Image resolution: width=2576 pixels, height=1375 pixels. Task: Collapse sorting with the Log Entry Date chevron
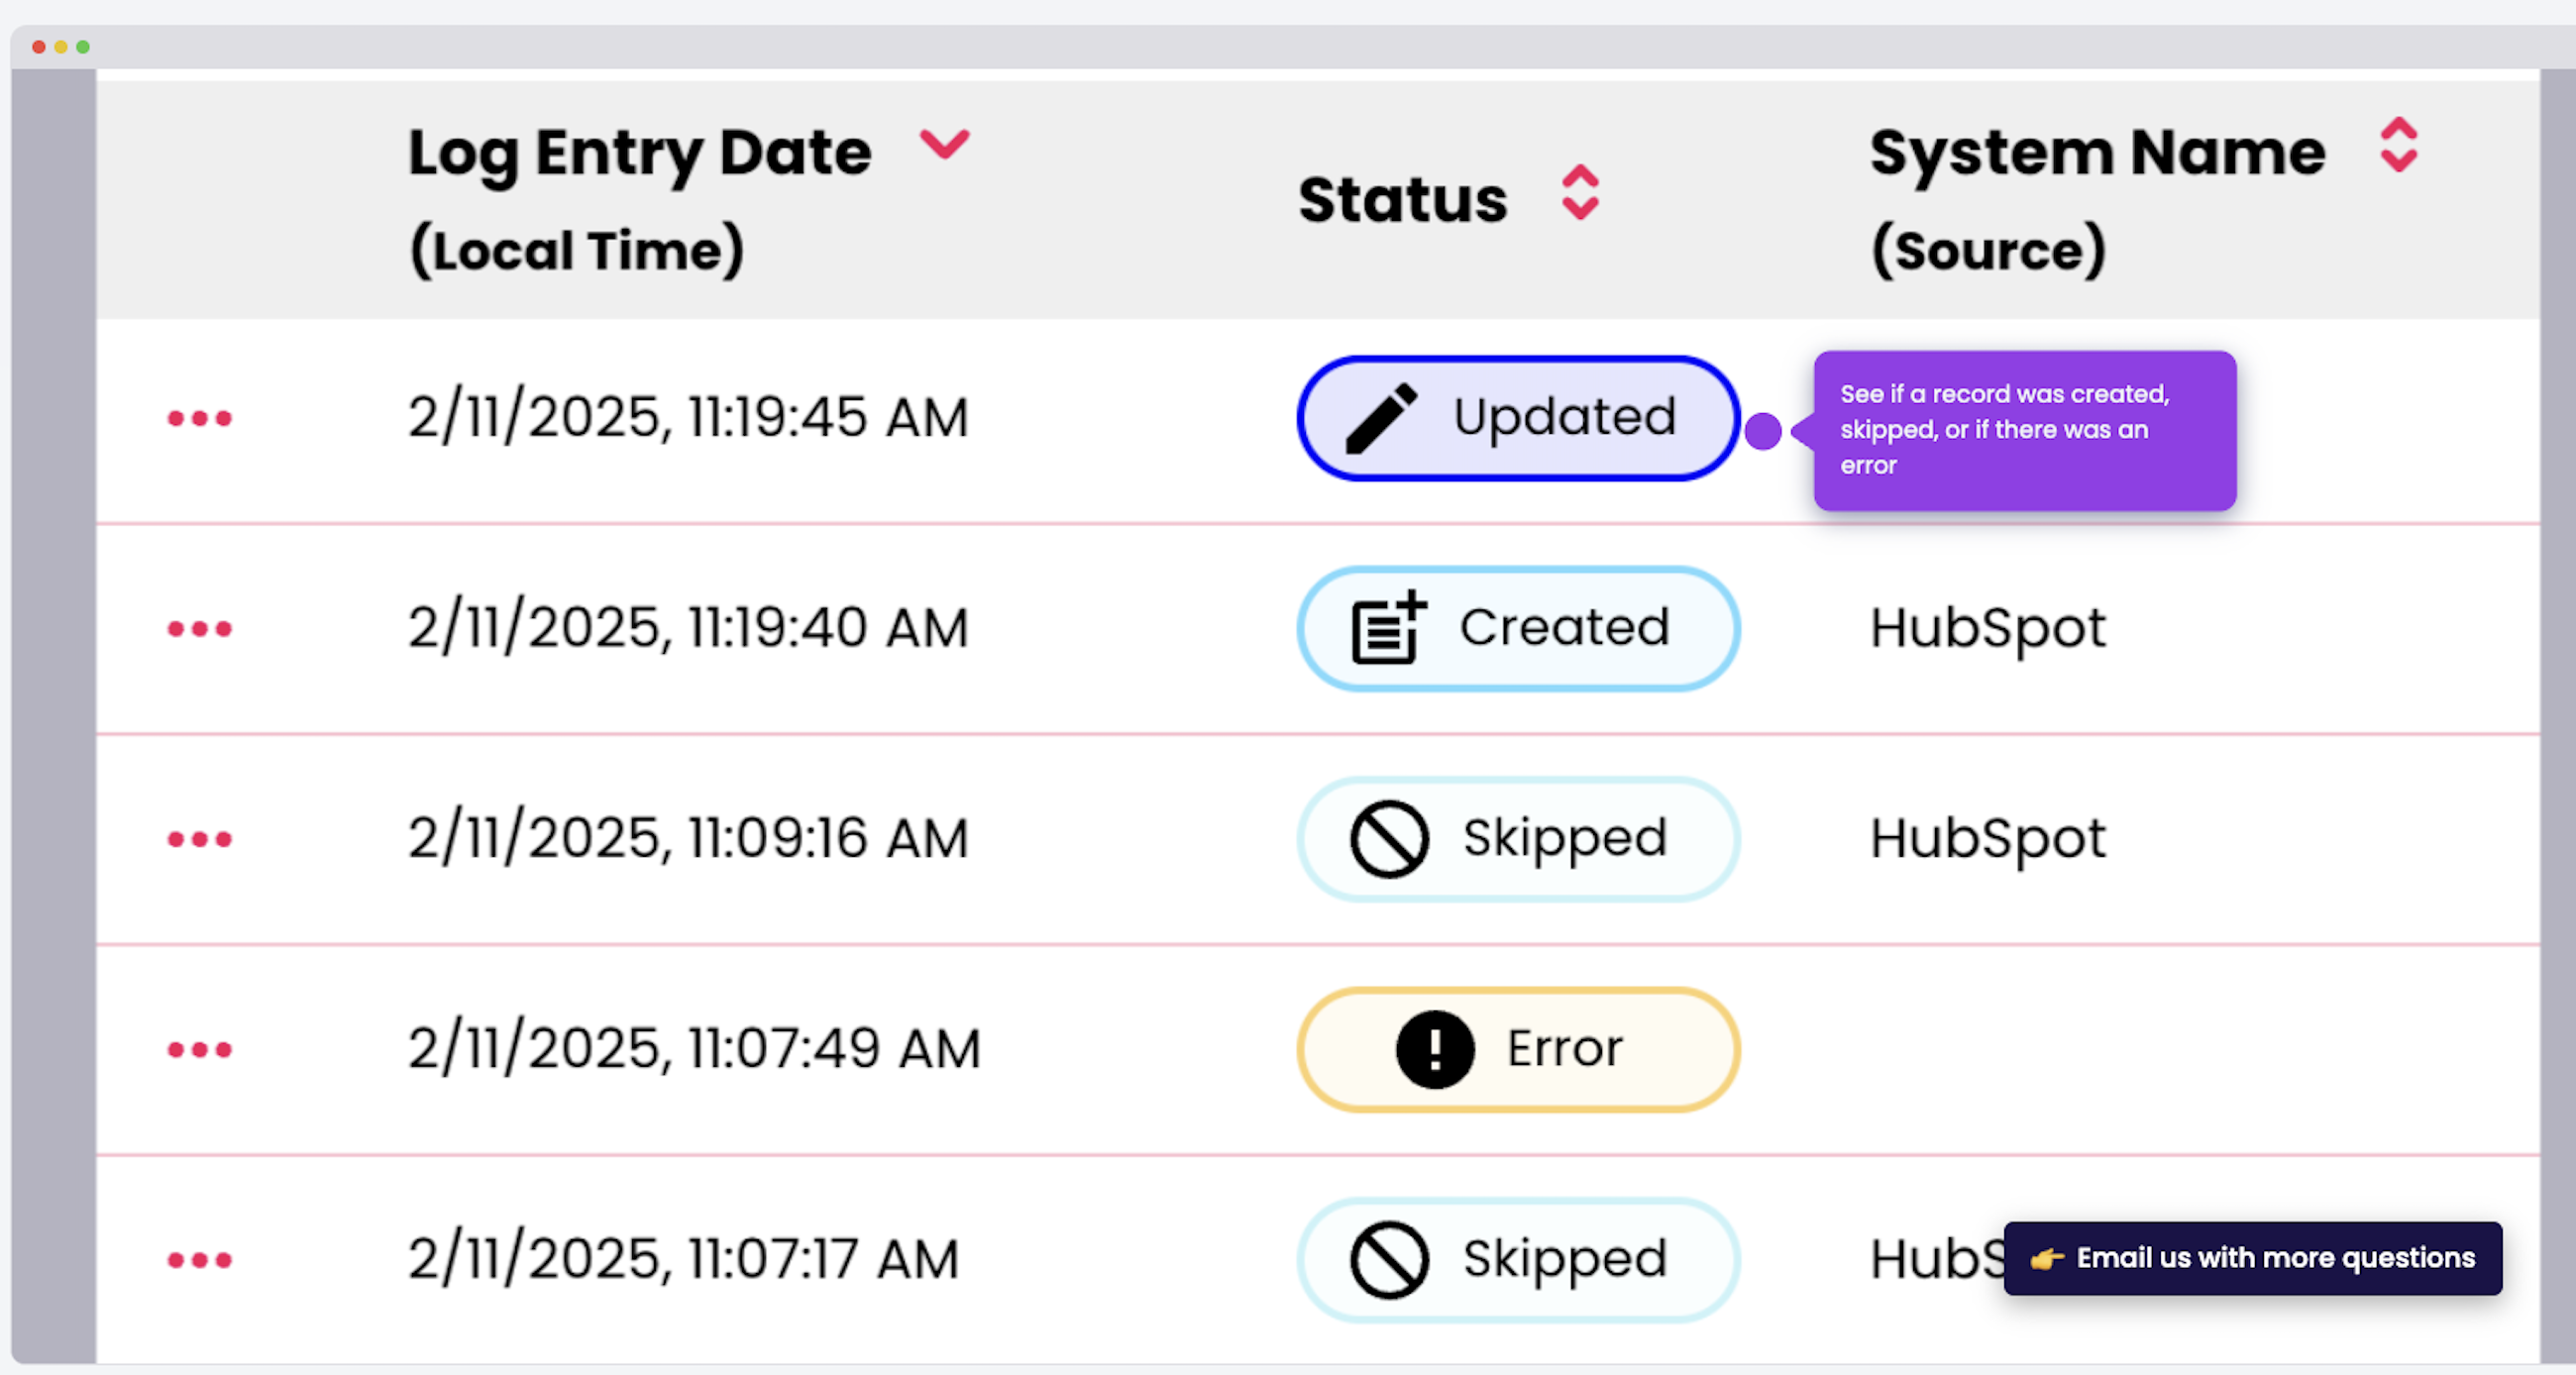tap(945, 148)
